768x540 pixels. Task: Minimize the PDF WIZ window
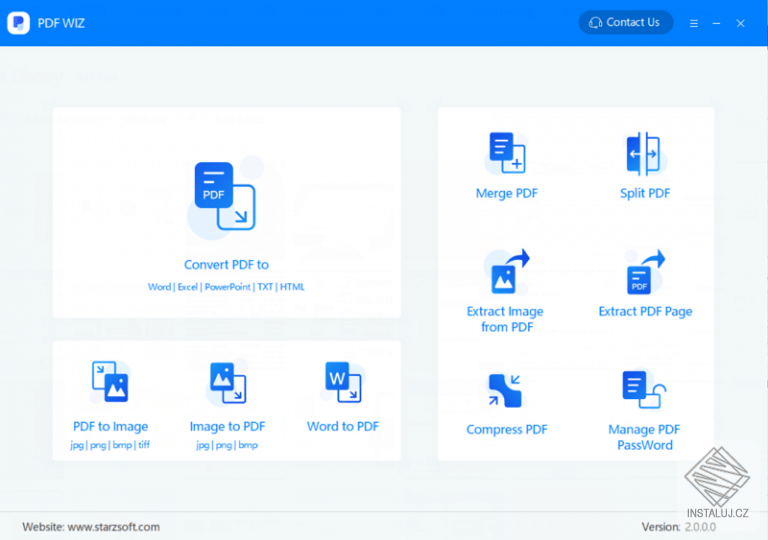[717, 23]
